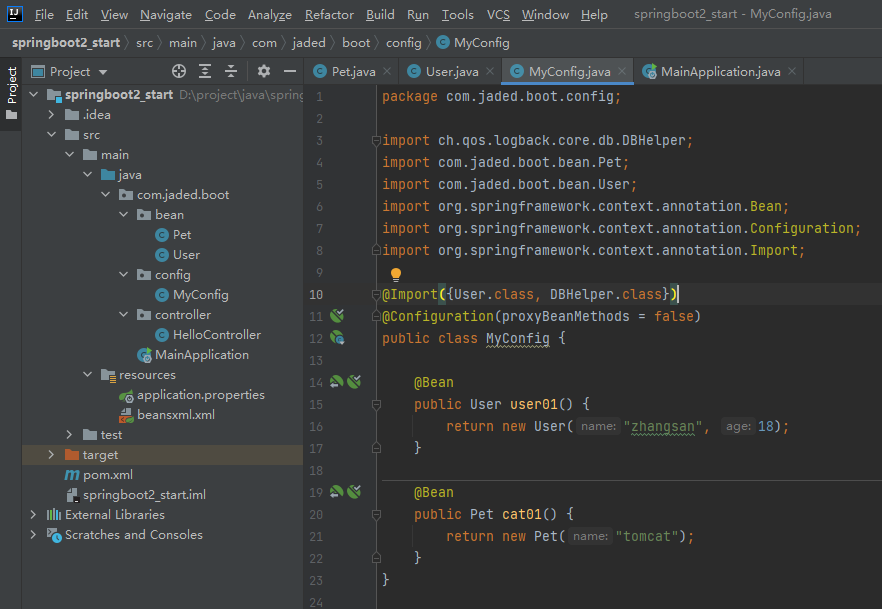Open Project panel settings gear
The width and height of the screenshot is (882, 609).
click(x=264, y=71)
